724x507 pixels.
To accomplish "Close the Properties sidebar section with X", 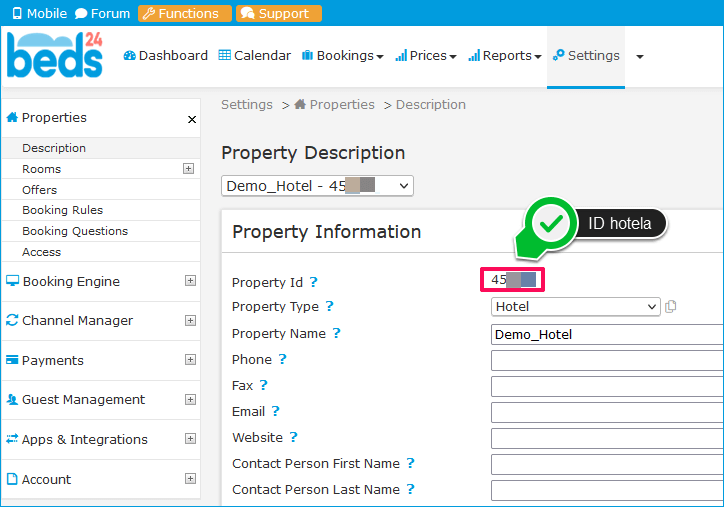I will [x=192, y=119].
